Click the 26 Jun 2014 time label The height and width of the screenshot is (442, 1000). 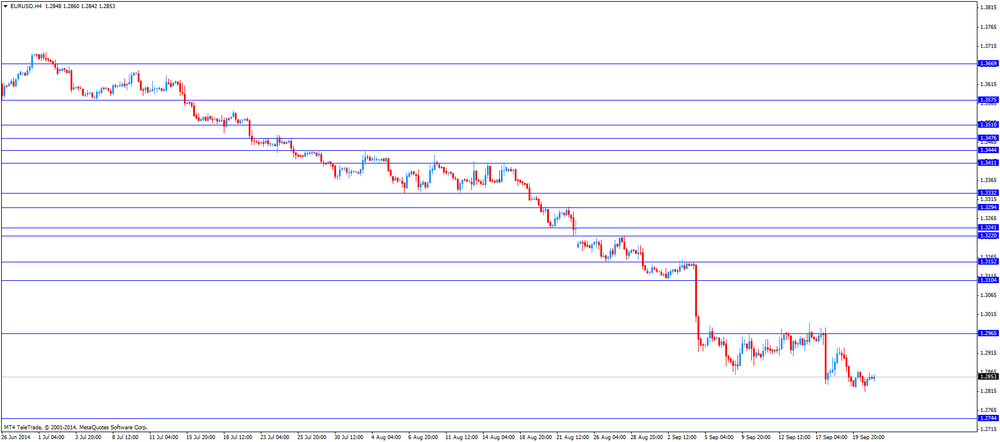(x=16, y=438)
